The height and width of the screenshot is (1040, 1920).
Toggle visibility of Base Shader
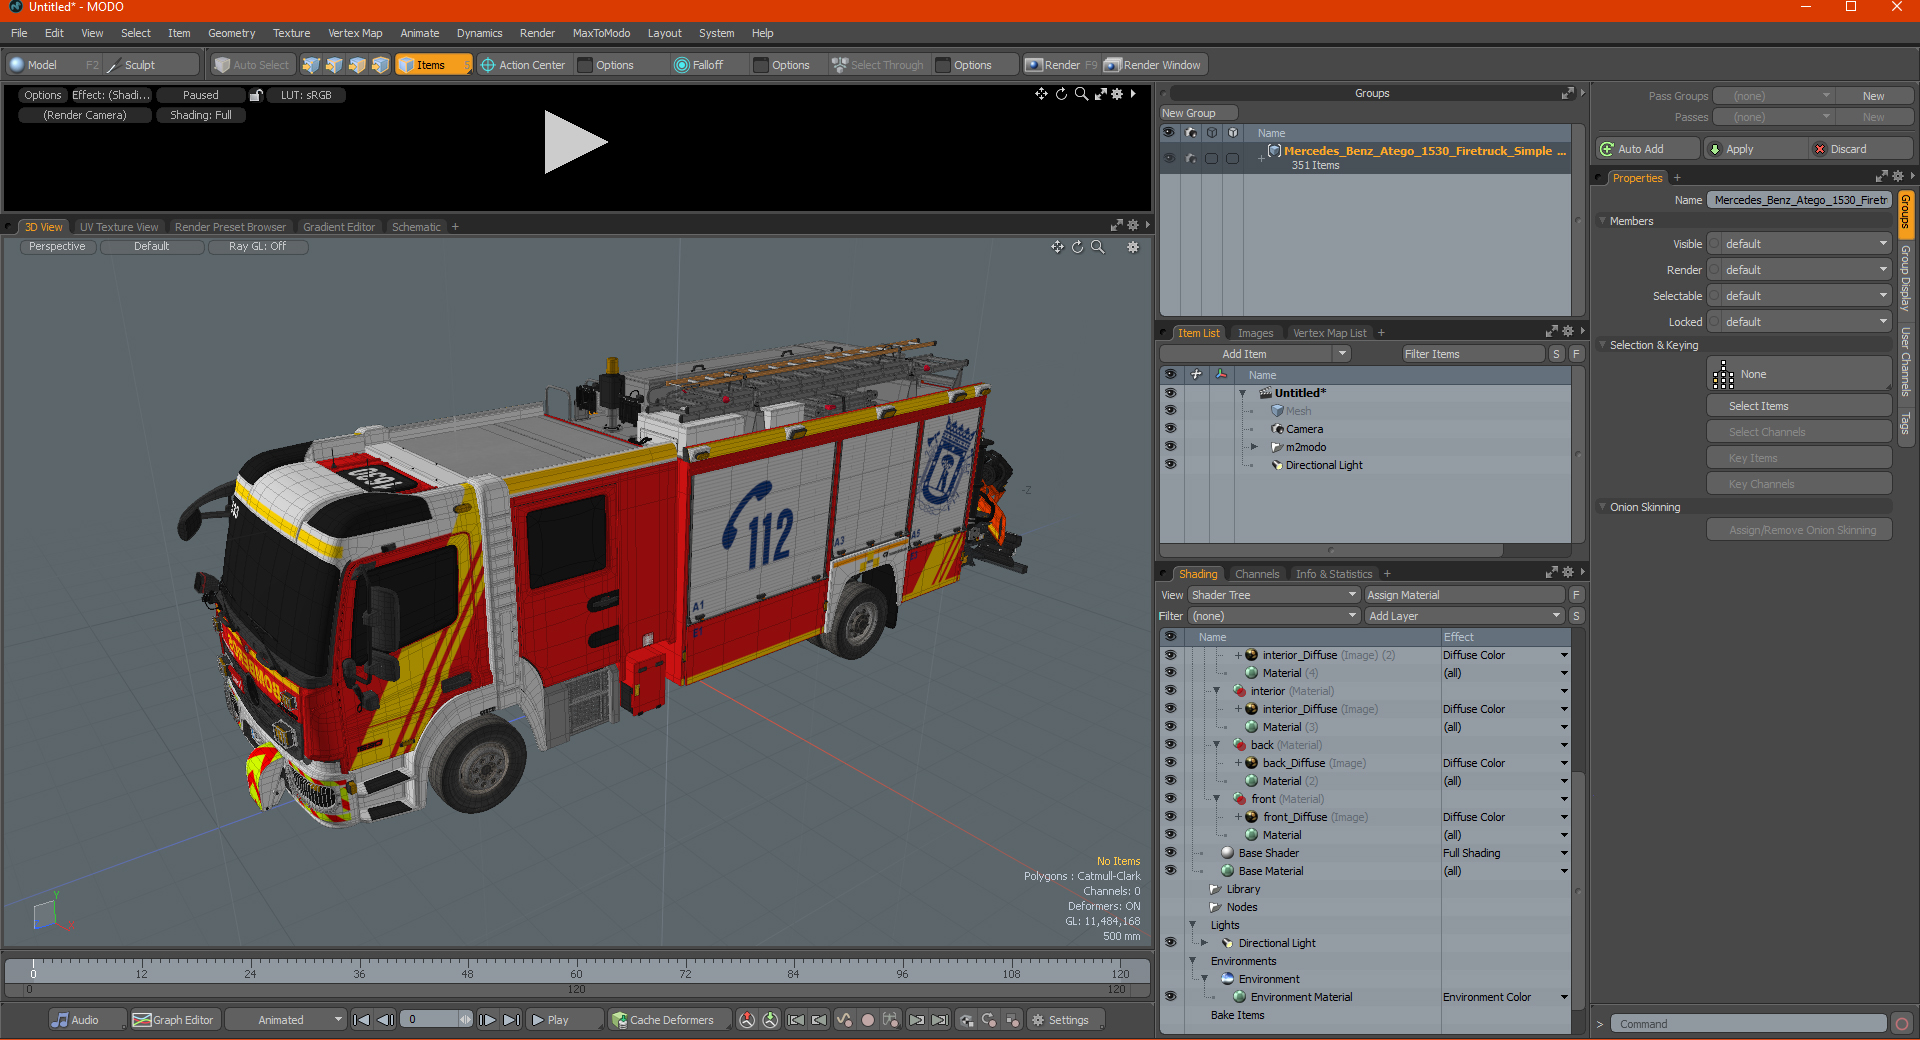pyautogui.click(x=1170, y=853)
